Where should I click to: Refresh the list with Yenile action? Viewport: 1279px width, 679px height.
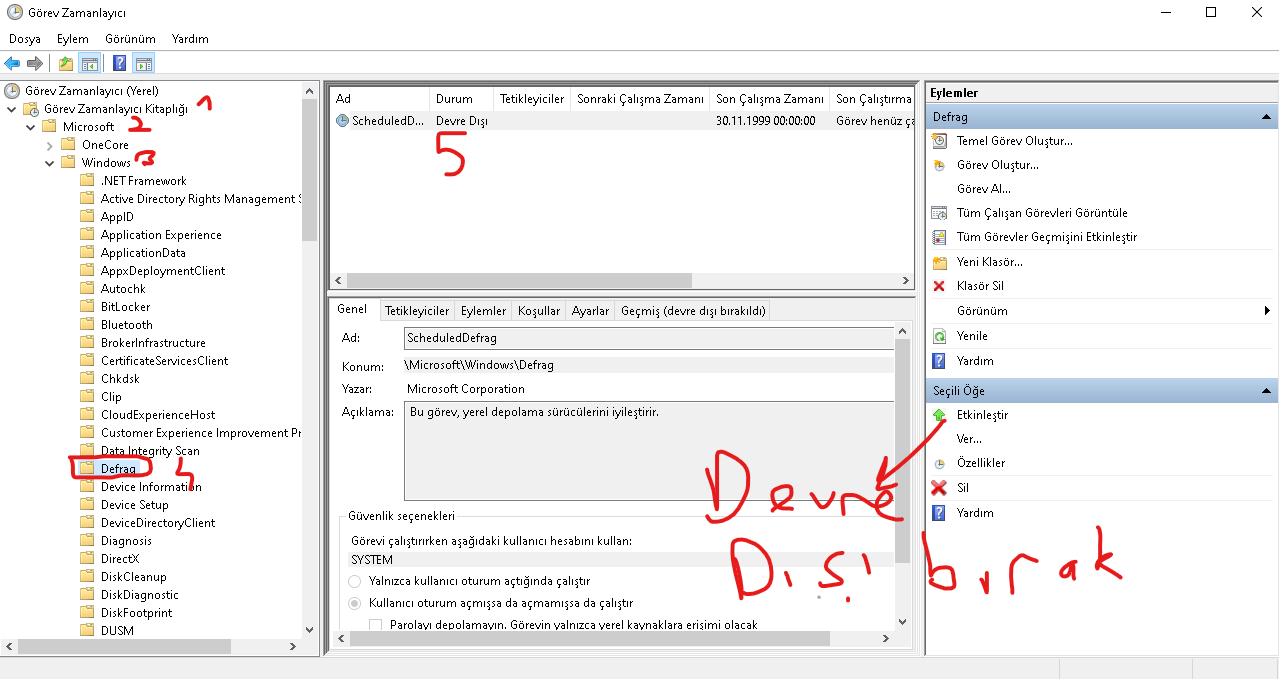tap(972, 336)
